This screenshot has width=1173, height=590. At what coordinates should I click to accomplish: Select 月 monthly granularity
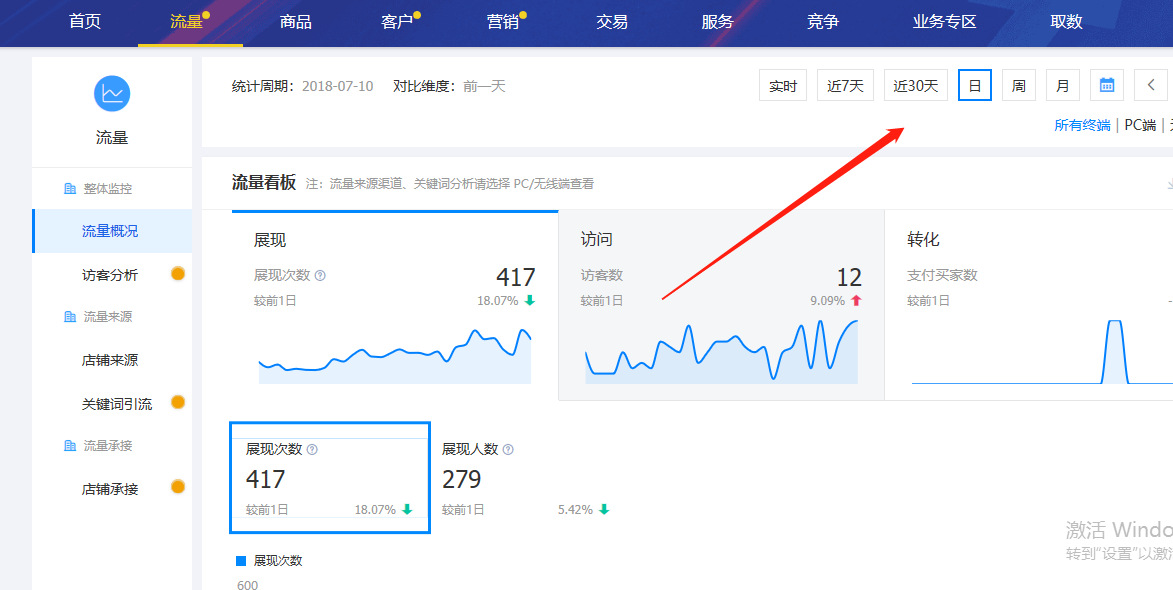[1062, 85]
